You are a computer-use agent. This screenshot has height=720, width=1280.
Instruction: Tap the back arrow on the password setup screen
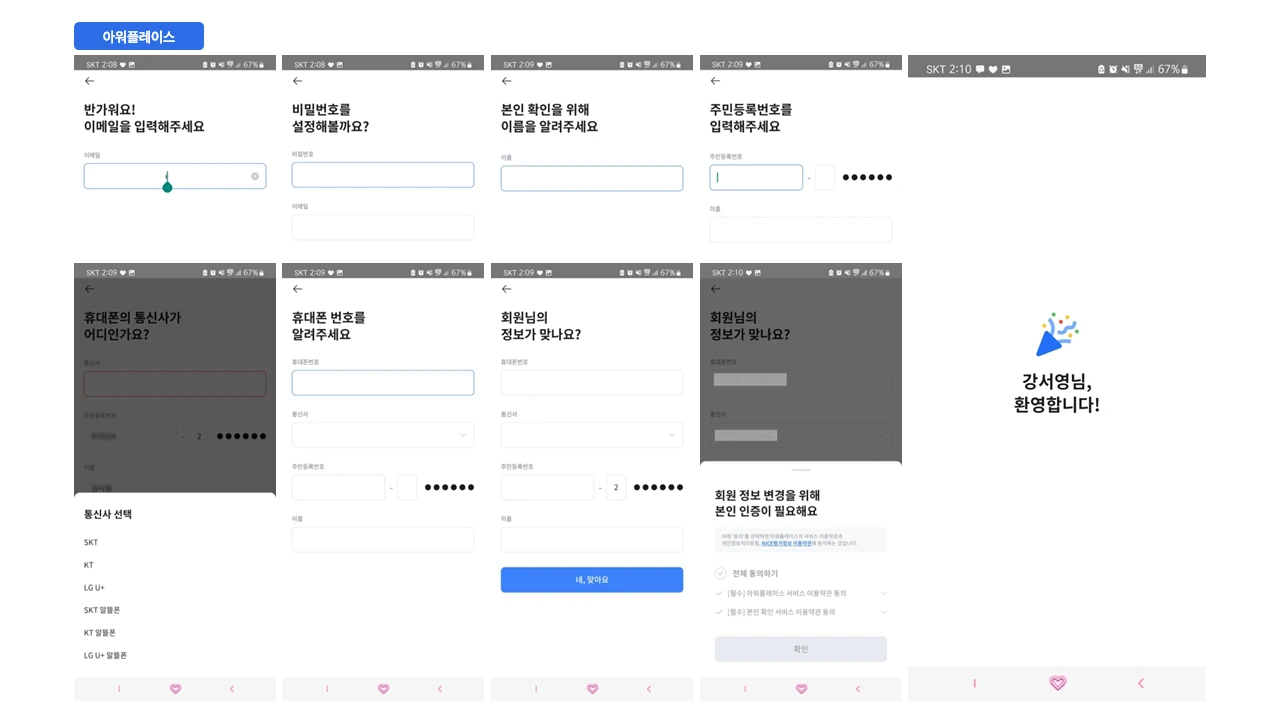[x=297, y=81]
